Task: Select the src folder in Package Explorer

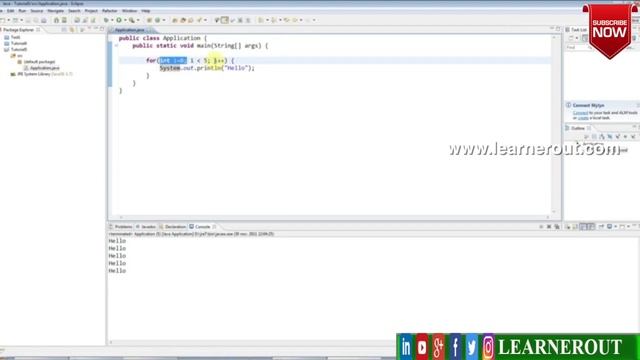Action: (17, 56)
